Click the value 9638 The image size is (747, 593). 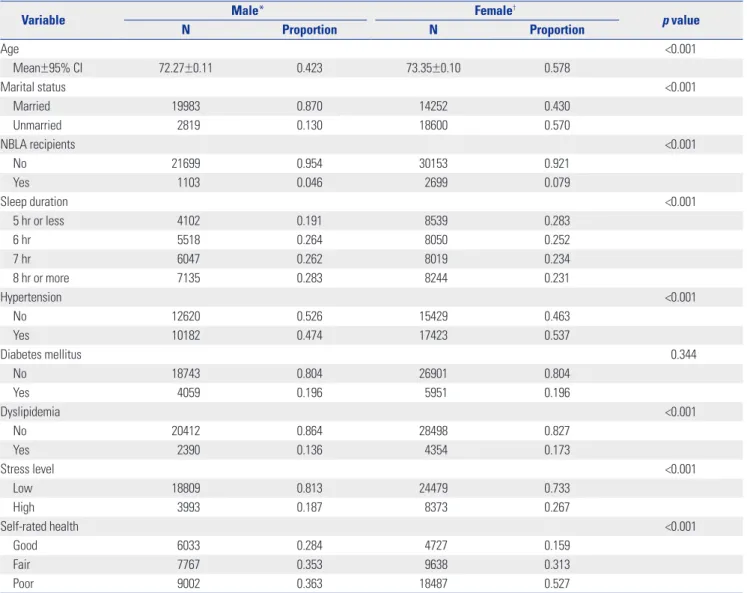coord(436,564)
